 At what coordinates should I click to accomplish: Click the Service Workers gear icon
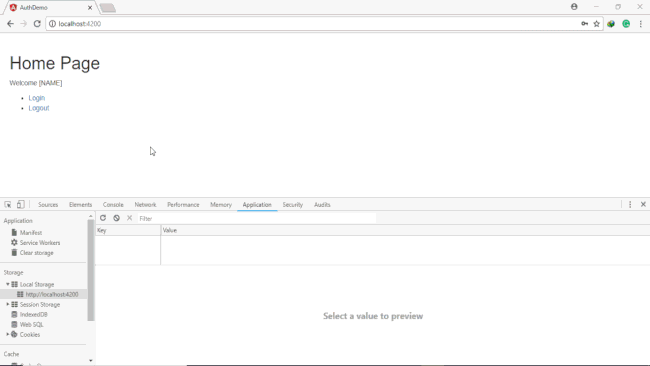(14, 242)
